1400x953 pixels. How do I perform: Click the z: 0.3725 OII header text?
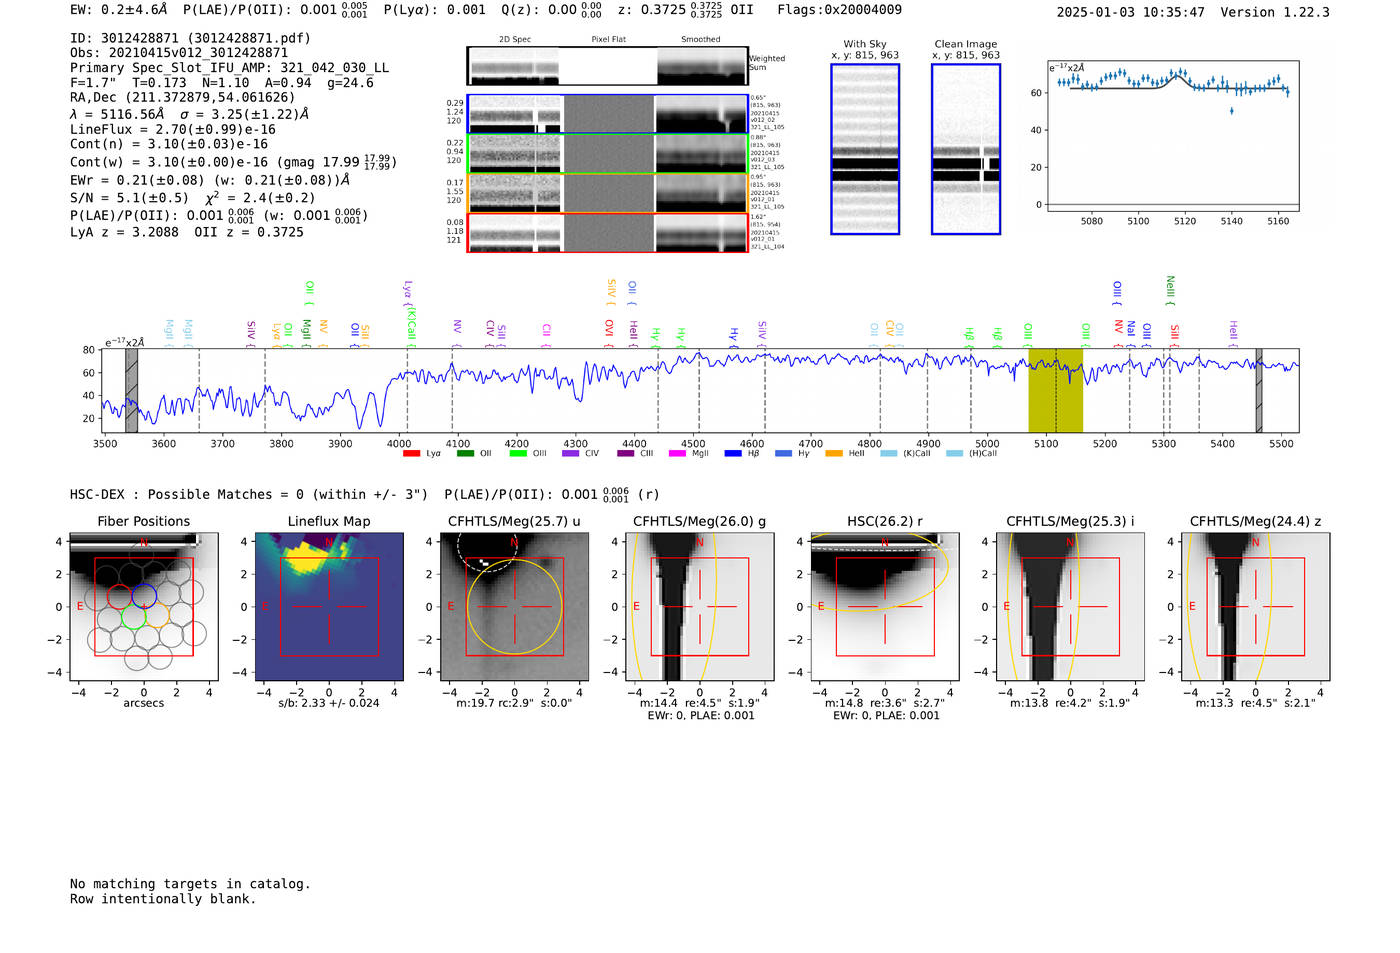pos(686,10)
